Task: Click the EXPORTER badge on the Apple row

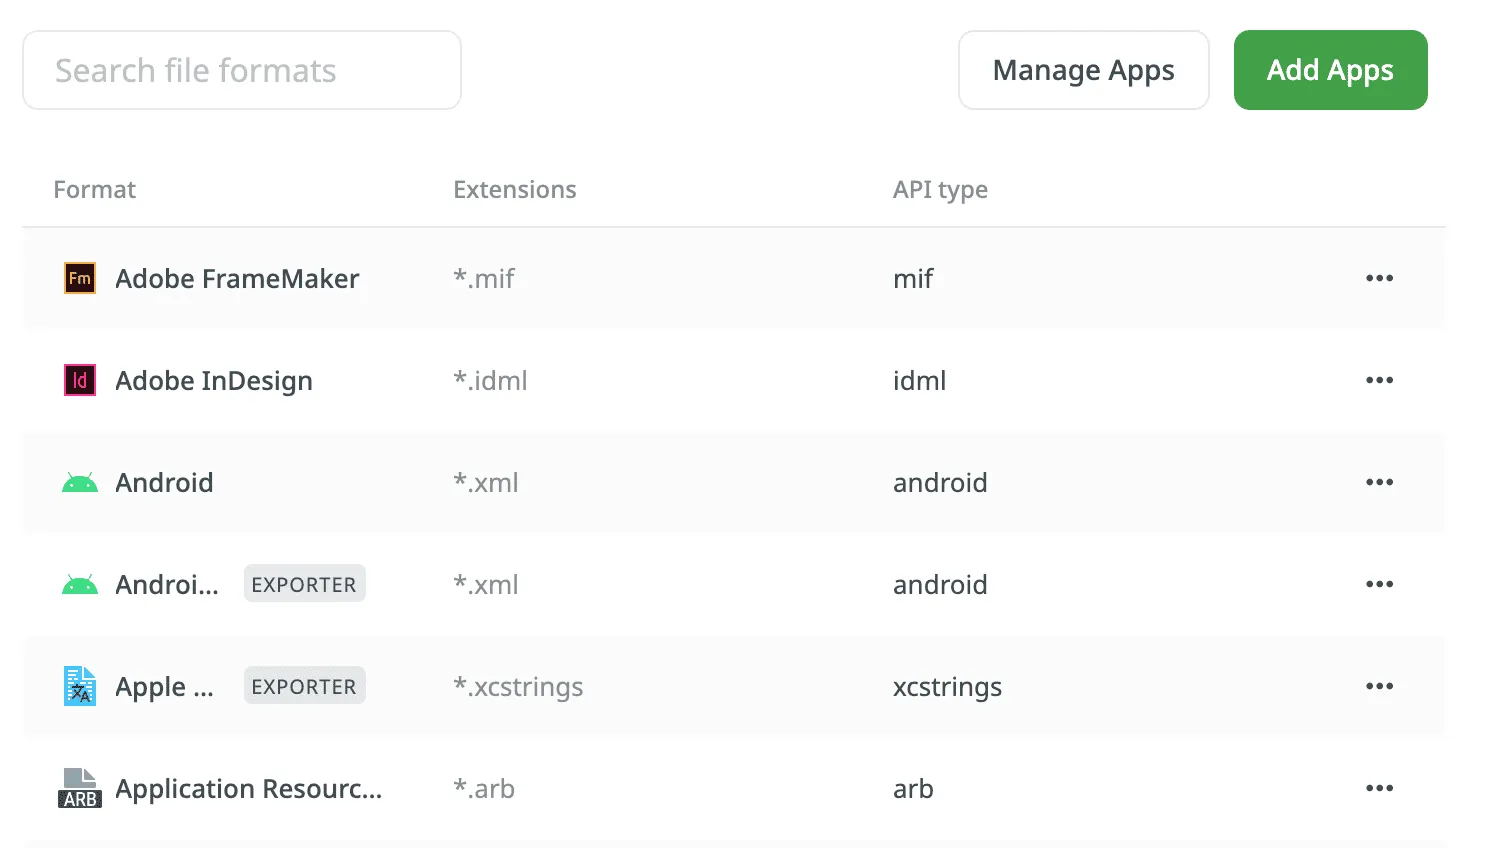Action: 304,686
